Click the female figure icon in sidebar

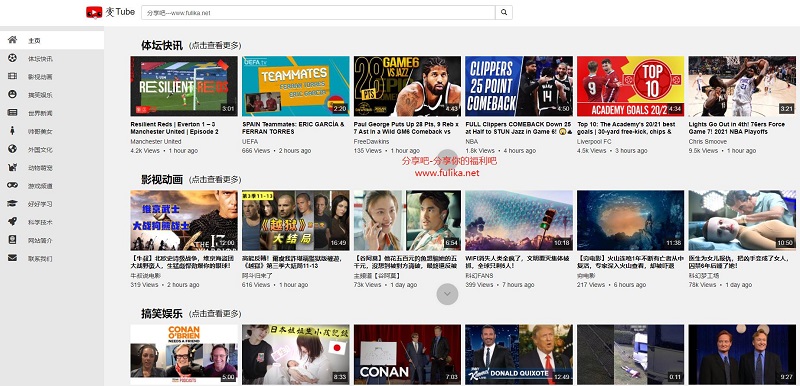[x=12, y=131]
